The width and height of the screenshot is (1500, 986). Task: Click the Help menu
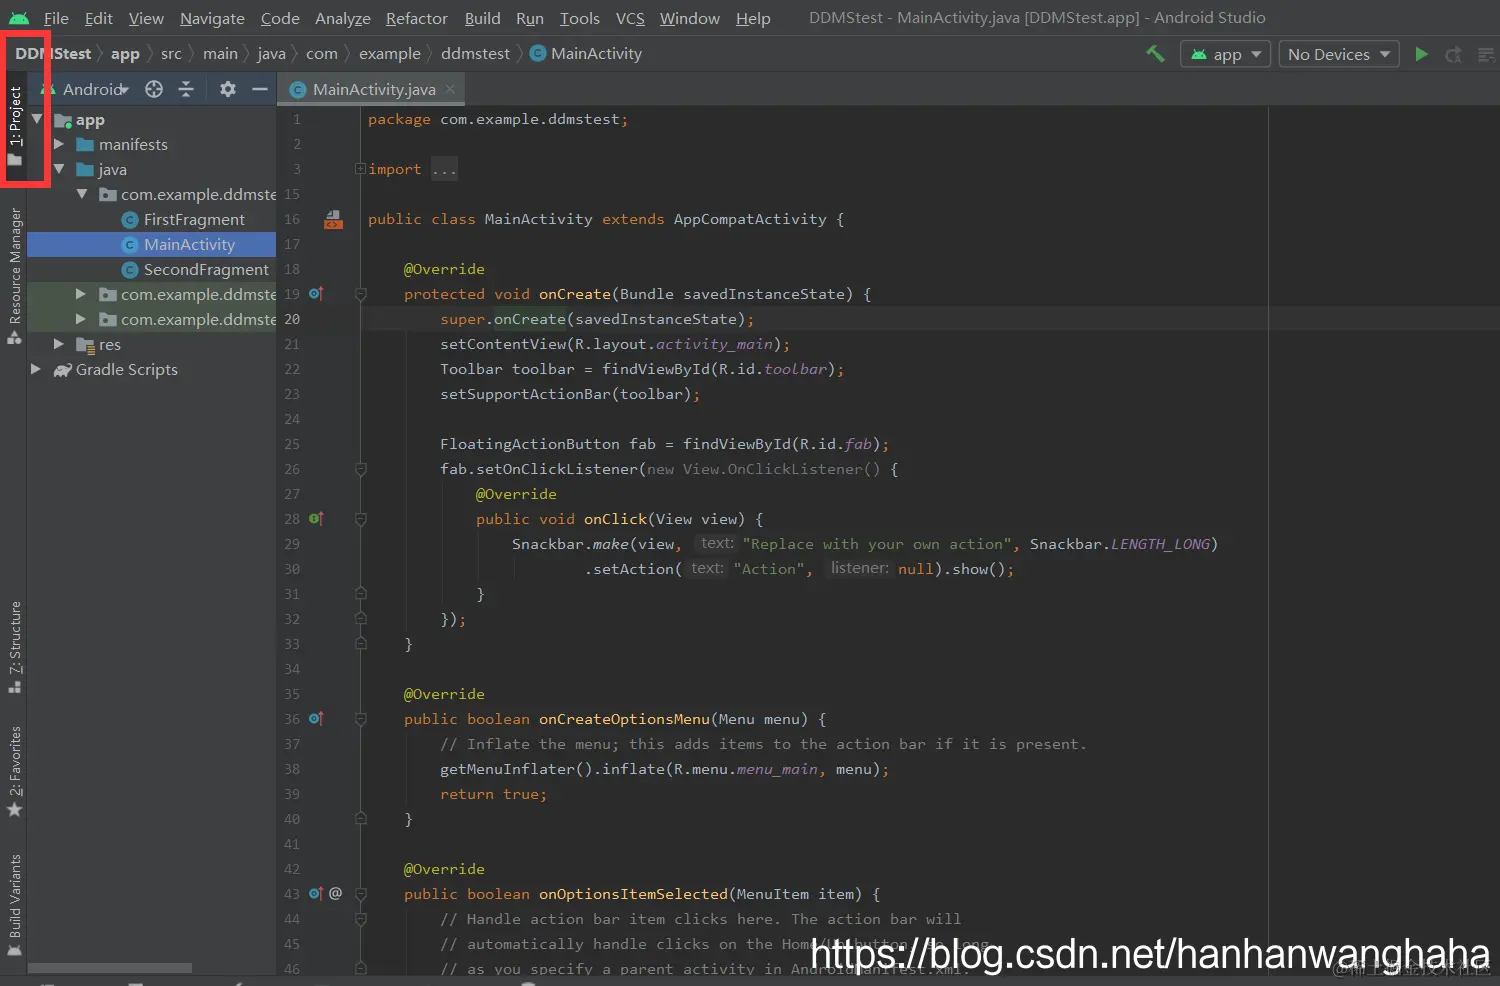753,18
